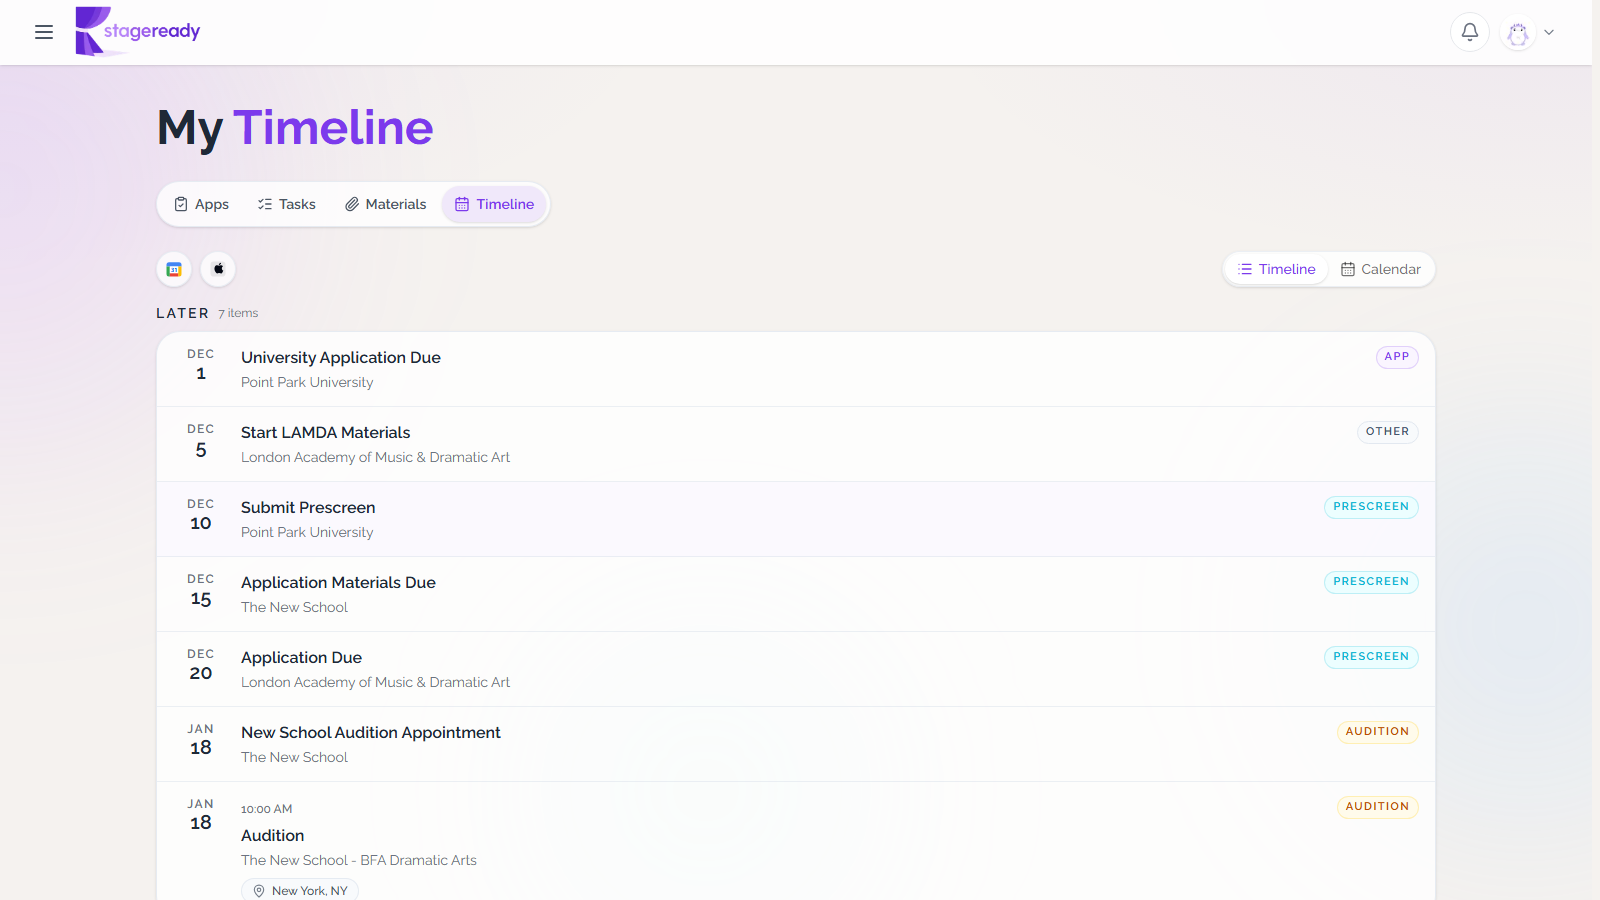Click the OTHER tag on Dec 5 item
The image size is (1600, 900).
[x=1387, y=432]
